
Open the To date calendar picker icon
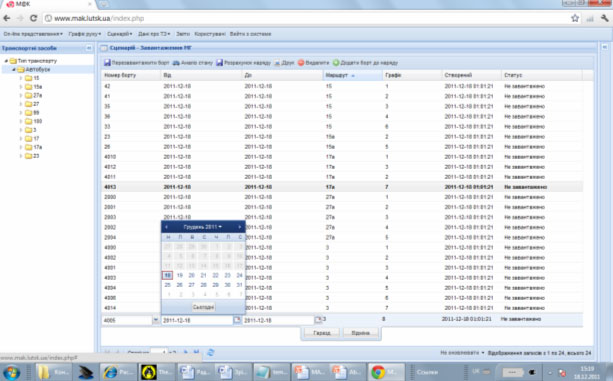(x=318, y=320)
